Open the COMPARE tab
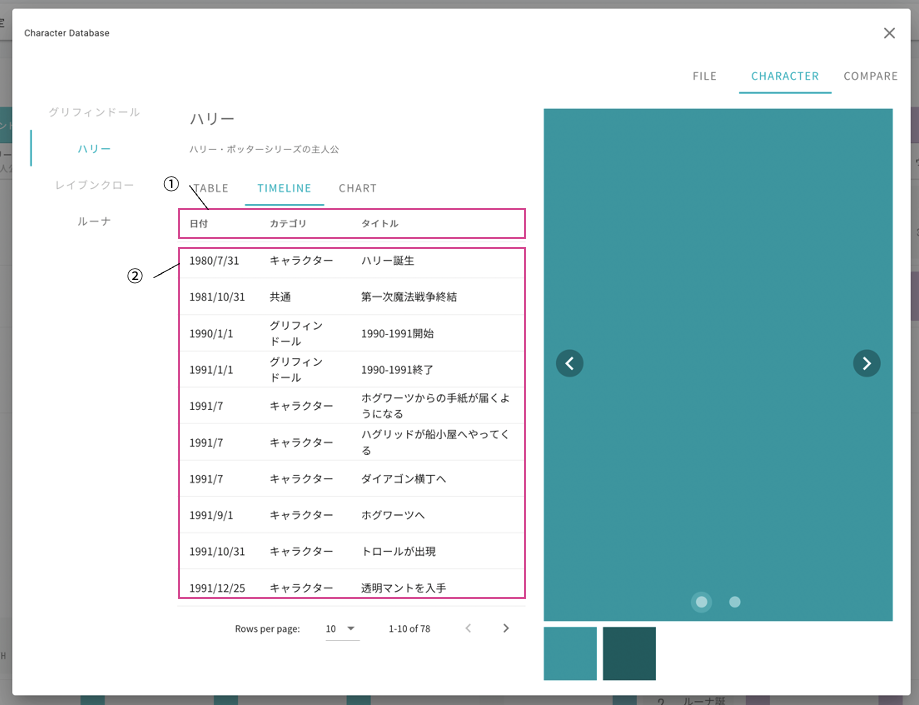This screenshot has height=705, width=919. pos(870,76)
